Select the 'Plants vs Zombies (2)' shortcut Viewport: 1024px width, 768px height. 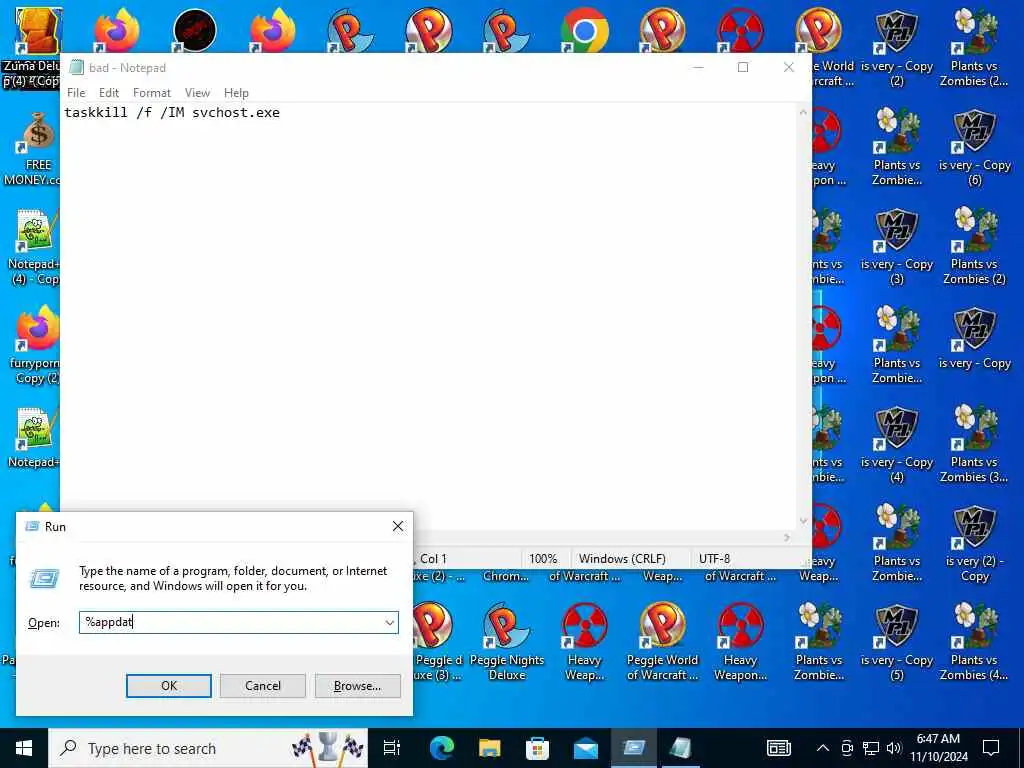974,247
